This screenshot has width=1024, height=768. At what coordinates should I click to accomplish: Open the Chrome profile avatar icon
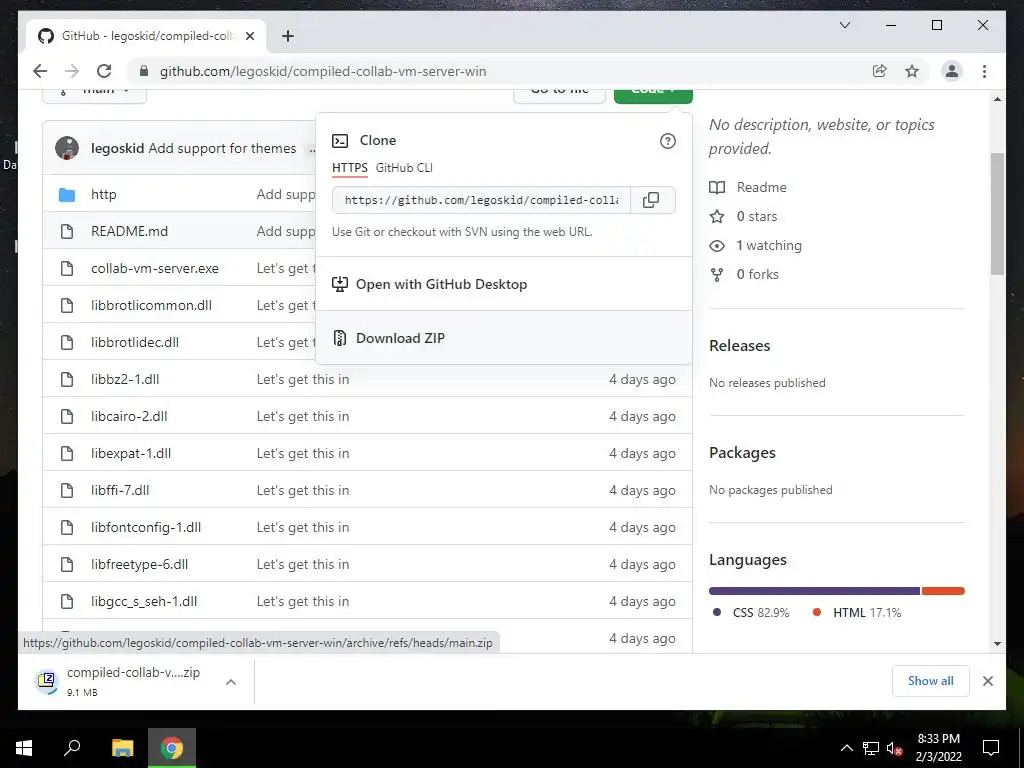(x=952, y=71)
